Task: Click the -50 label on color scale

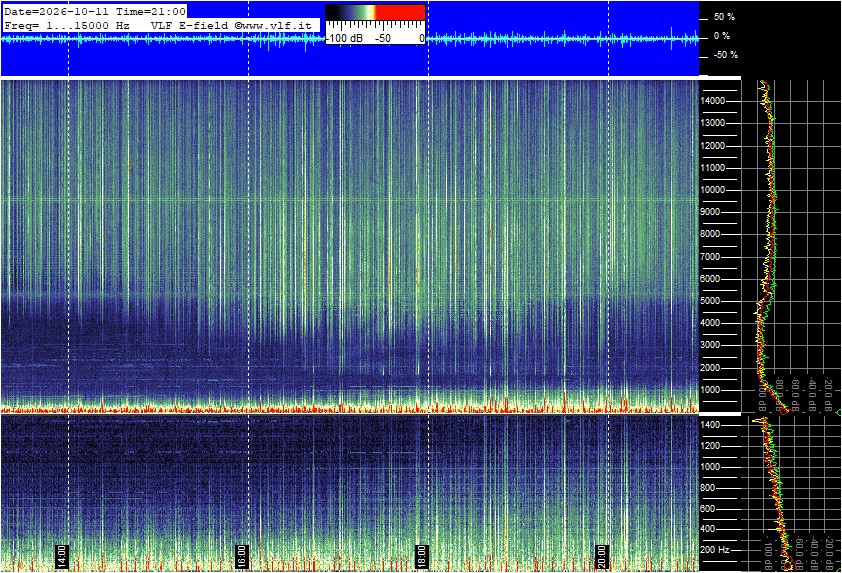Action: click(383, 38)
